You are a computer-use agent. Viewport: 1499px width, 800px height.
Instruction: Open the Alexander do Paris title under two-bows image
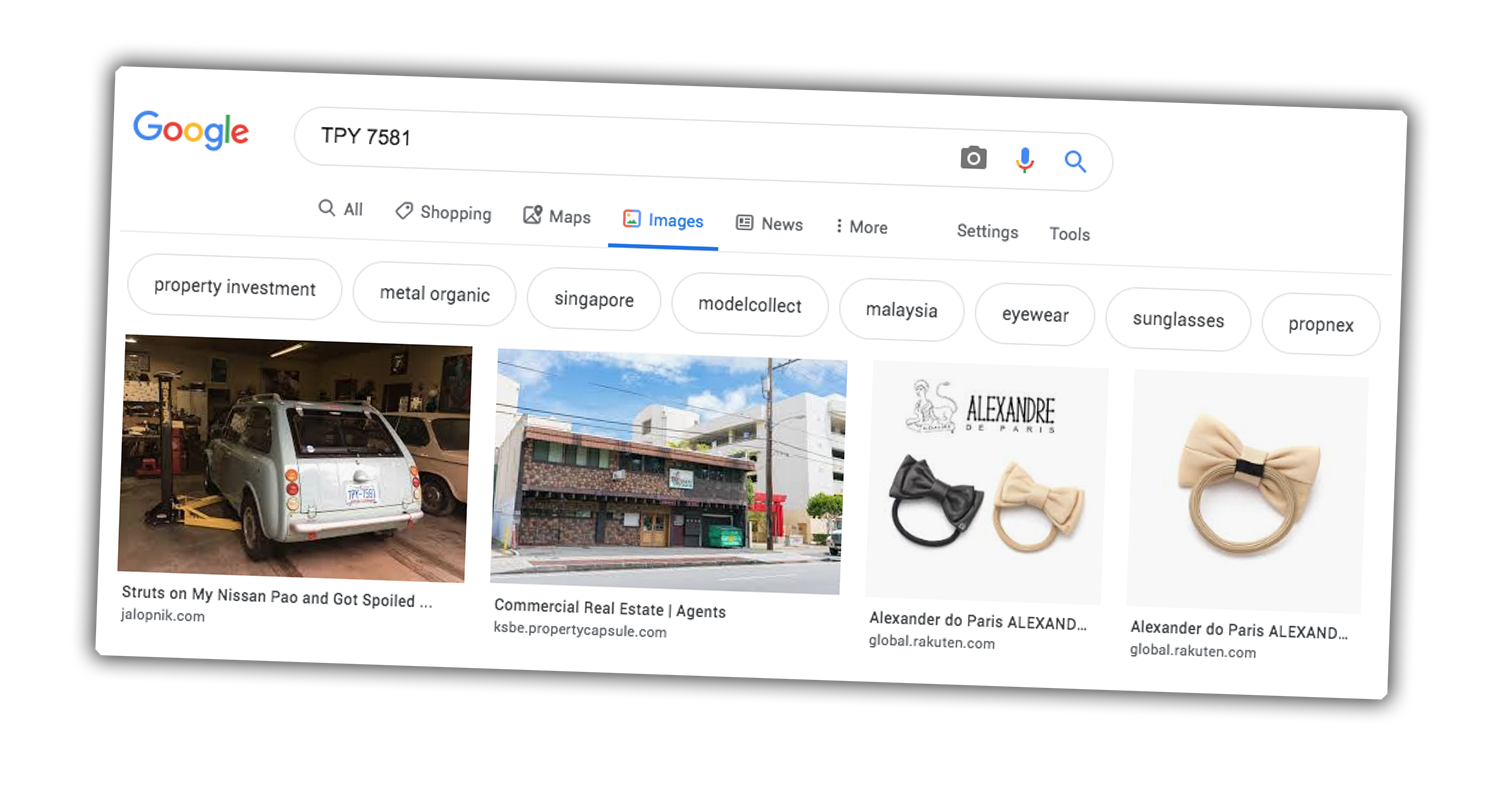tap(977, 621)
